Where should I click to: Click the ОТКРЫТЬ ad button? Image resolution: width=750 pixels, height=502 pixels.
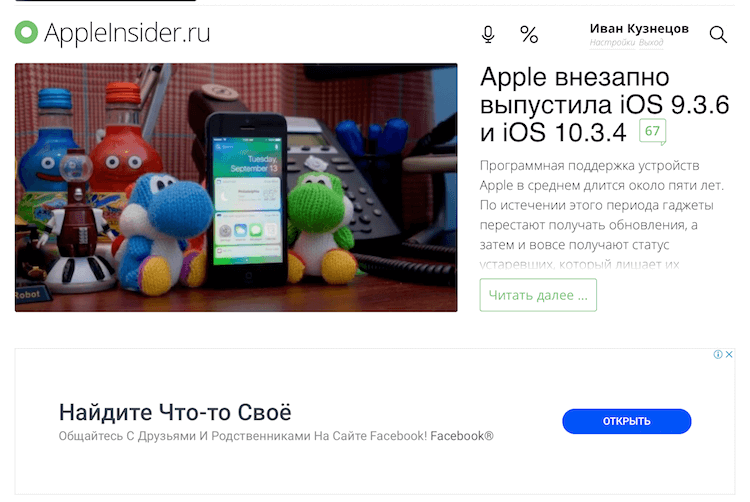(x=627, y=421)
